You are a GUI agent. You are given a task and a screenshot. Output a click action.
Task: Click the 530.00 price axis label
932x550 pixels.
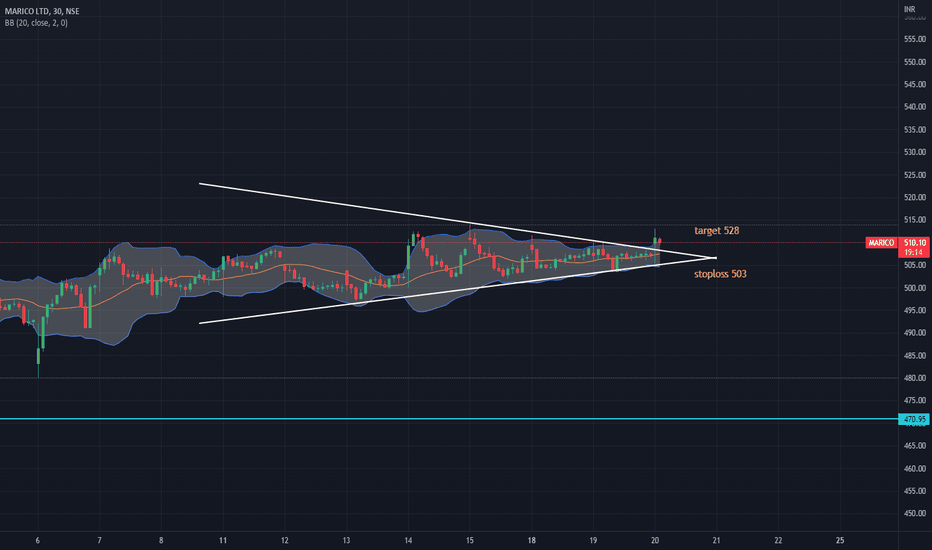pyautogui.click(x=915, y=152)
